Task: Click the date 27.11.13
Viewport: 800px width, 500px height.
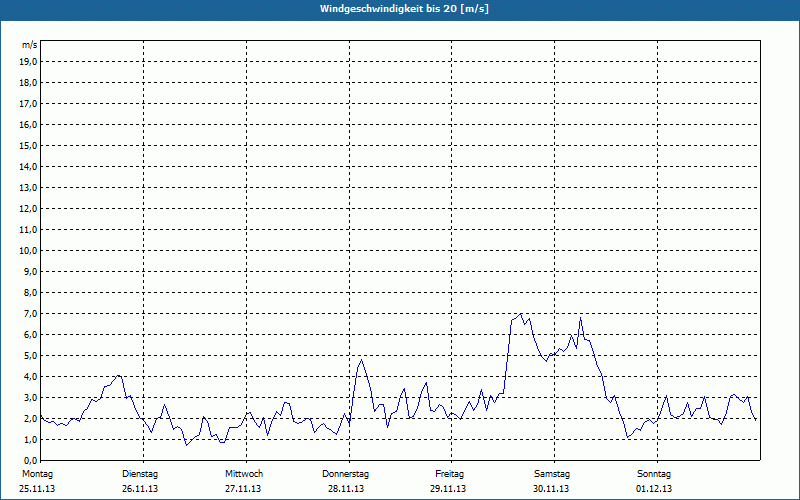Action: tap(243, 489)
